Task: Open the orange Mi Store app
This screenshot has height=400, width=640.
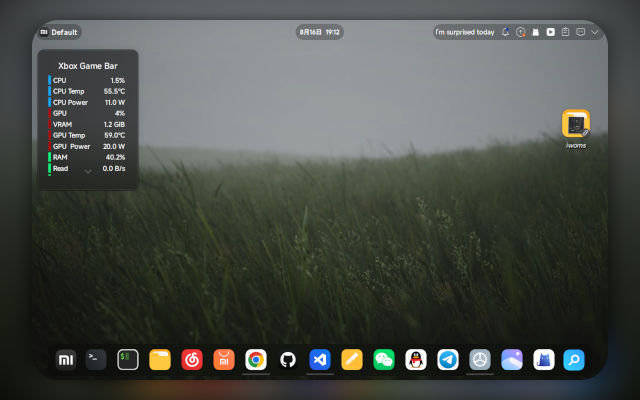Action: pos(224,360)
